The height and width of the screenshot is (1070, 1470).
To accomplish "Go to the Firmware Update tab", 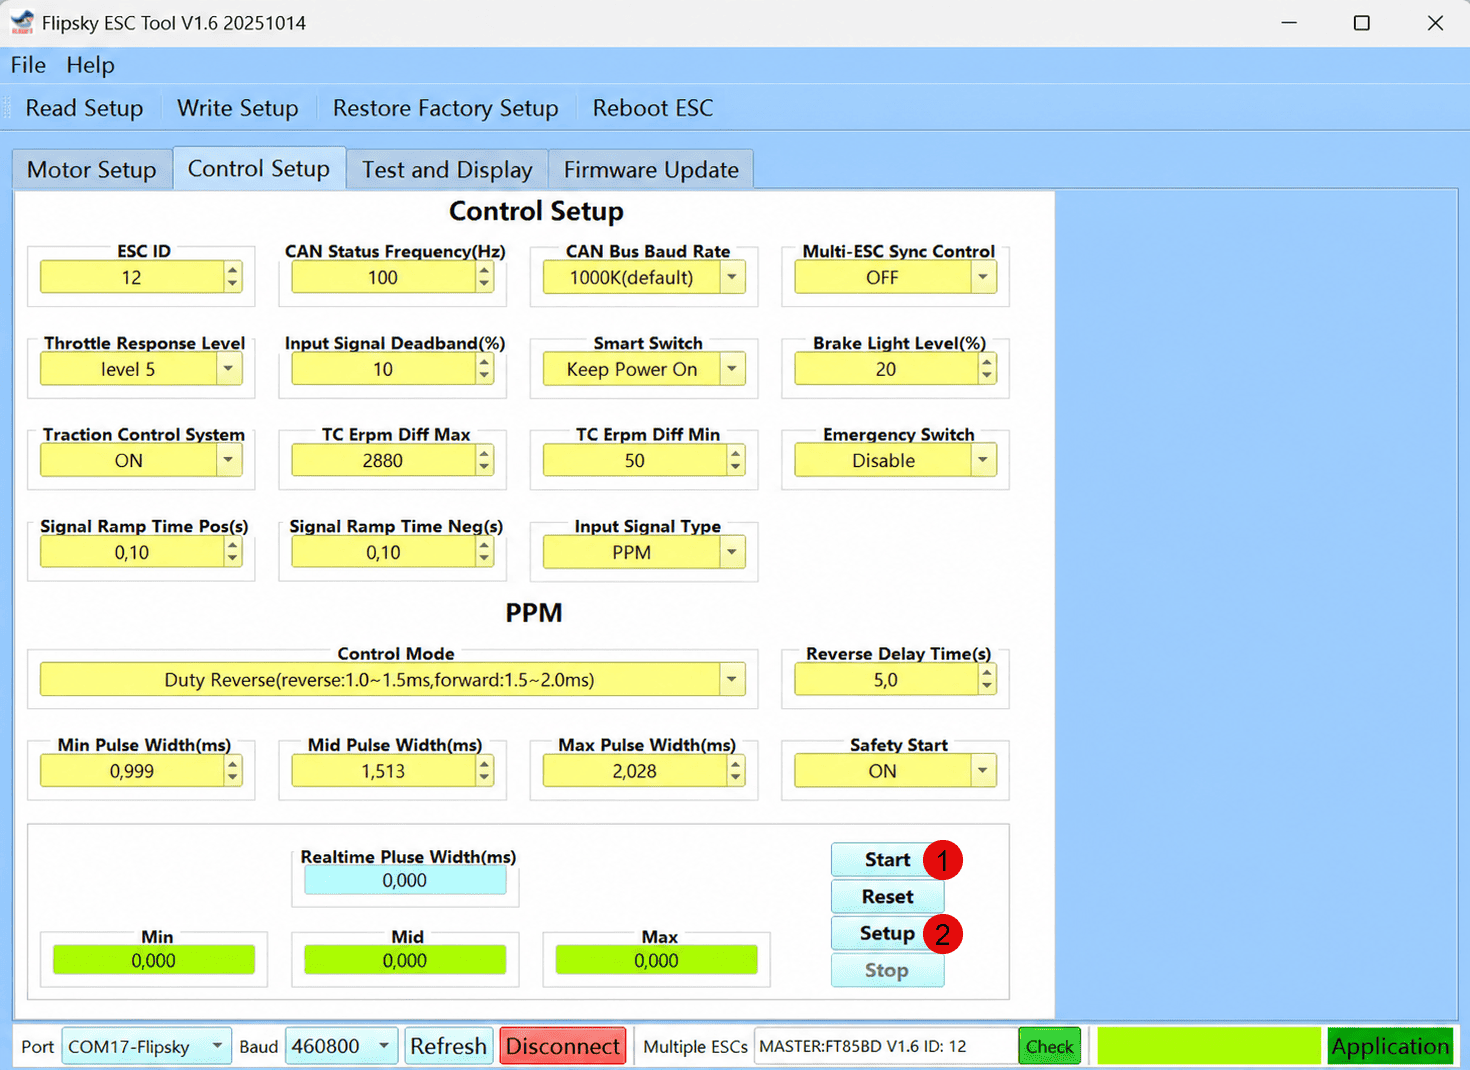I will point(651,170).
